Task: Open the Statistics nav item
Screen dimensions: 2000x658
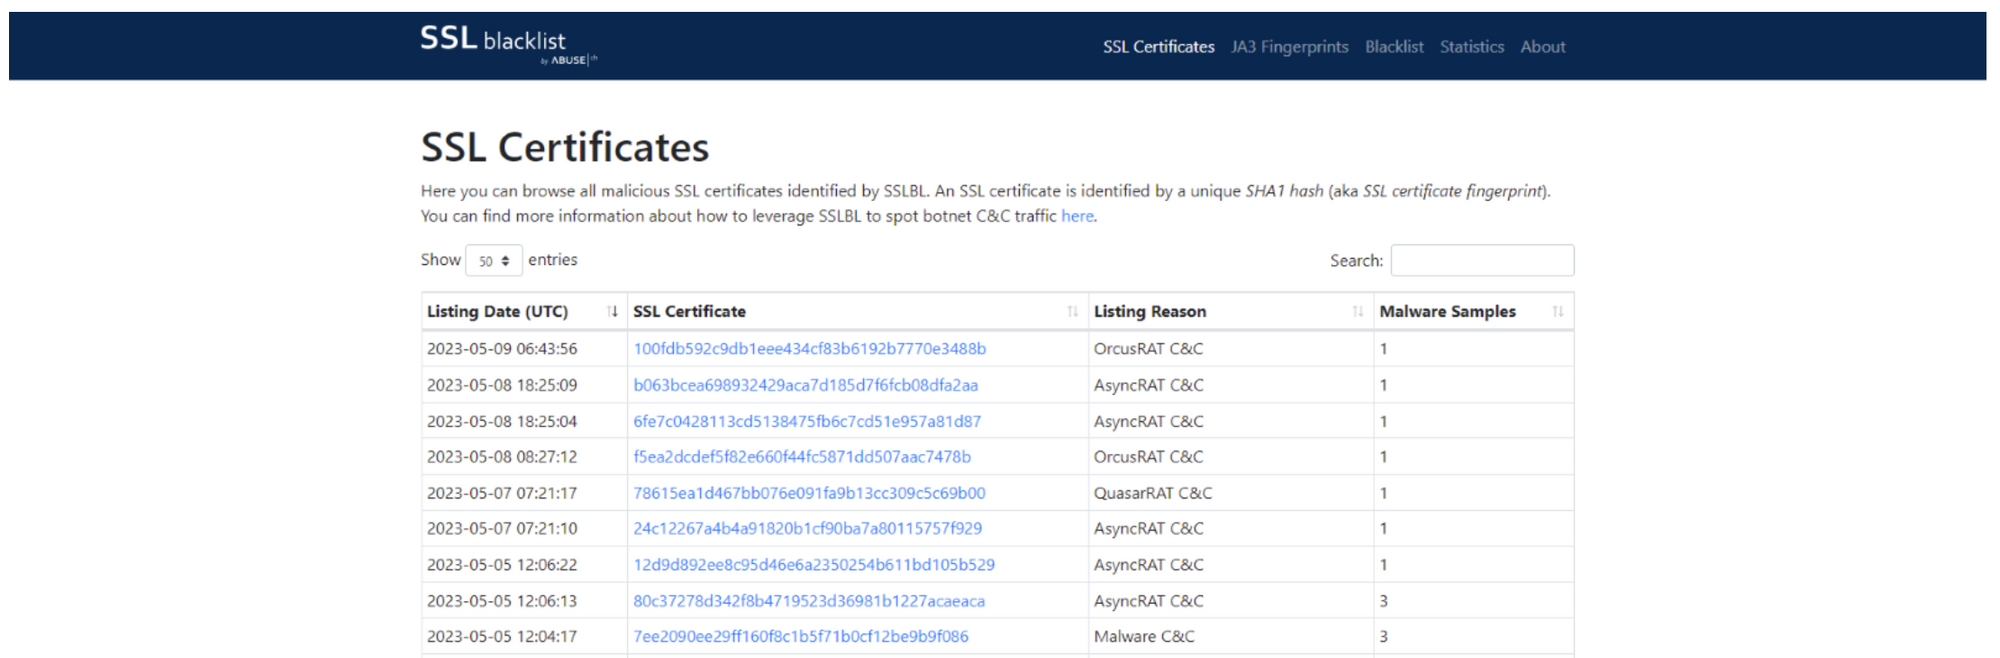Action: pyautogui.click(x=1471, y=47)
